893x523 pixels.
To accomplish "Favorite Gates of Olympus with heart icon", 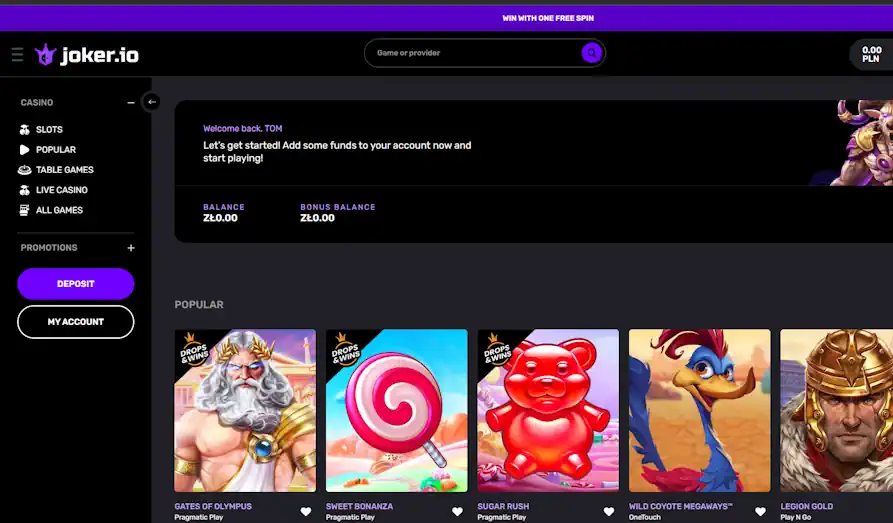I will pos(306,511).
